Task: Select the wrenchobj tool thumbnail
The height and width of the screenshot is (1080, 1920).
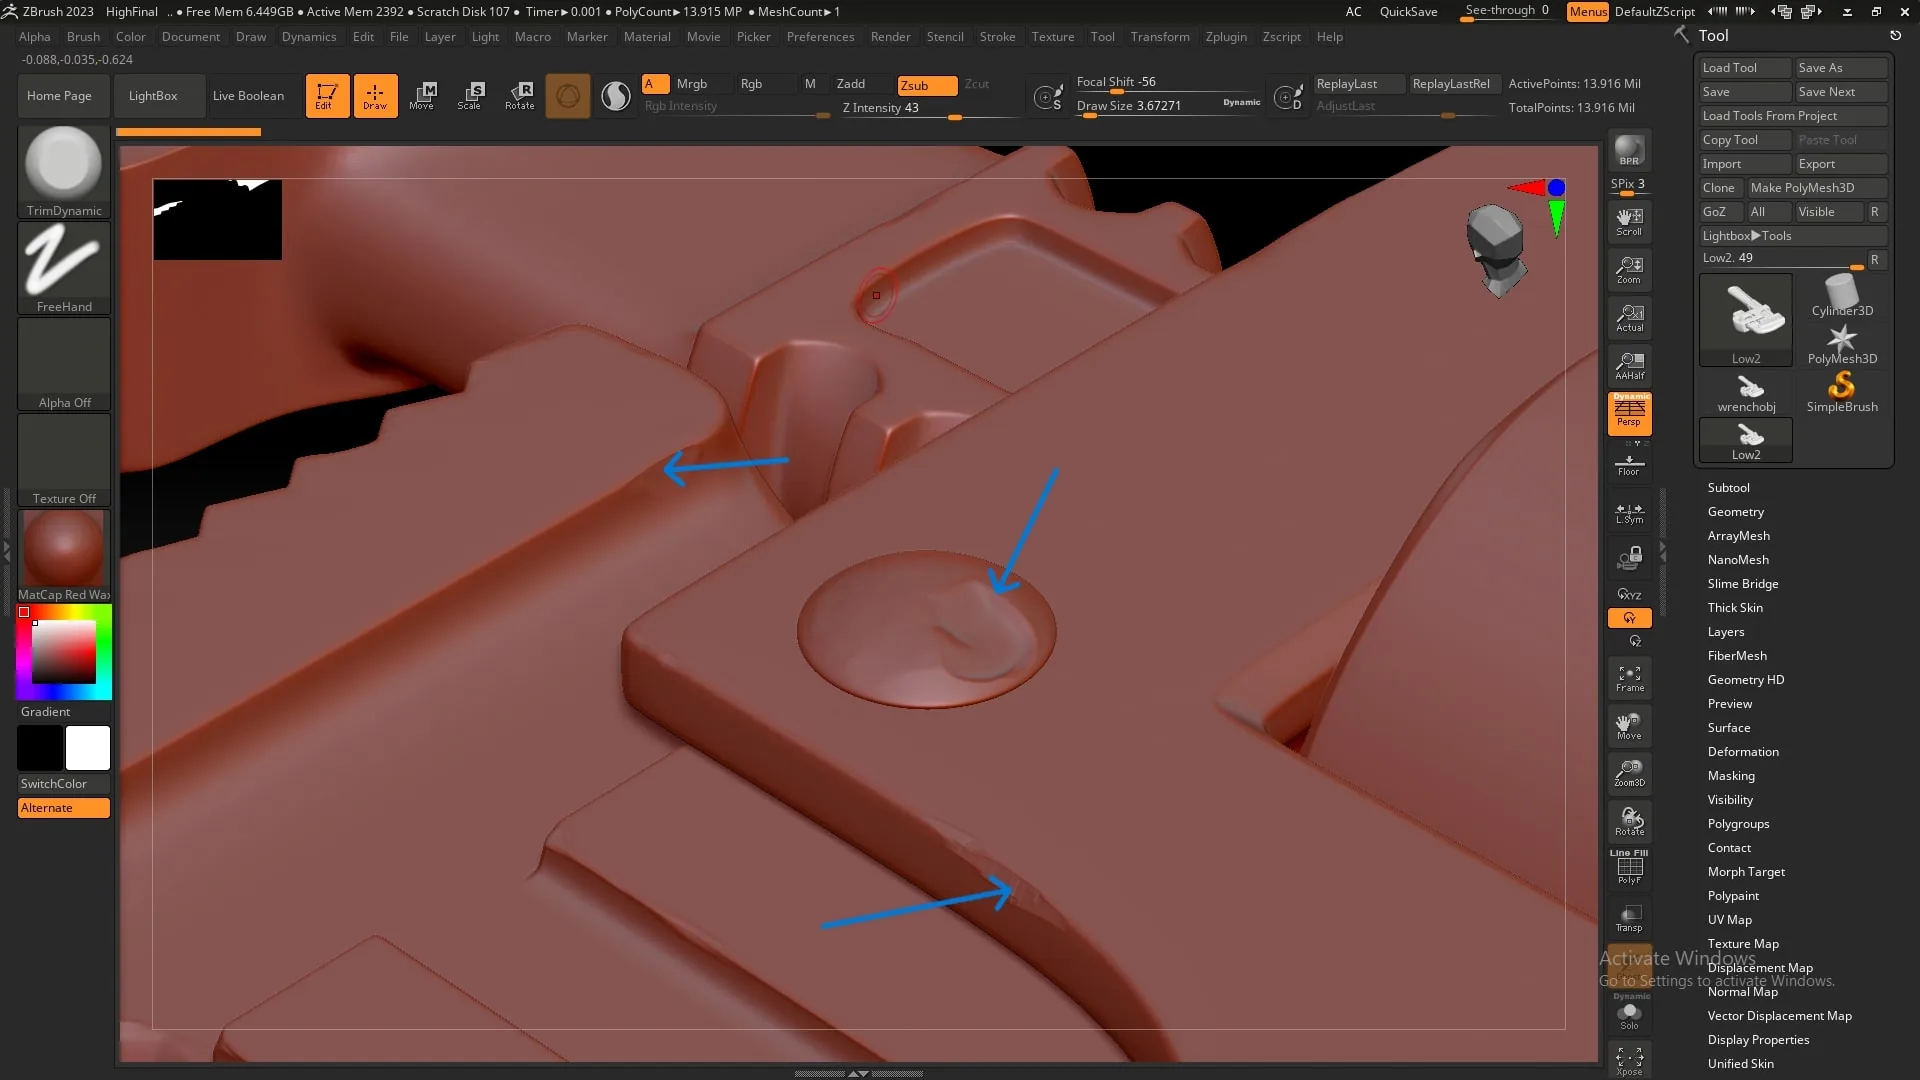Action: [x=1746, y=392]
